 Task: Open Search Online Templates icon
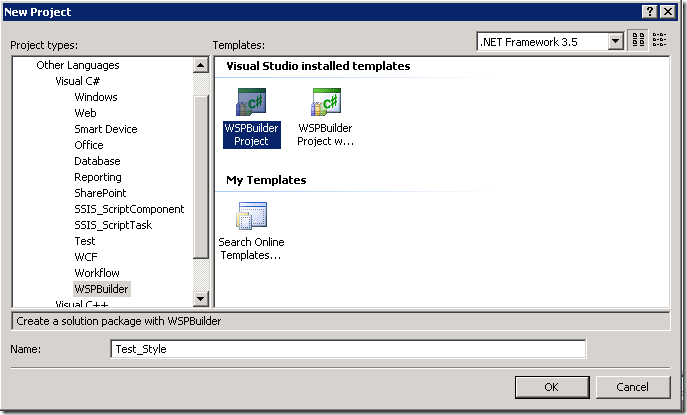[x=251, y=216]
